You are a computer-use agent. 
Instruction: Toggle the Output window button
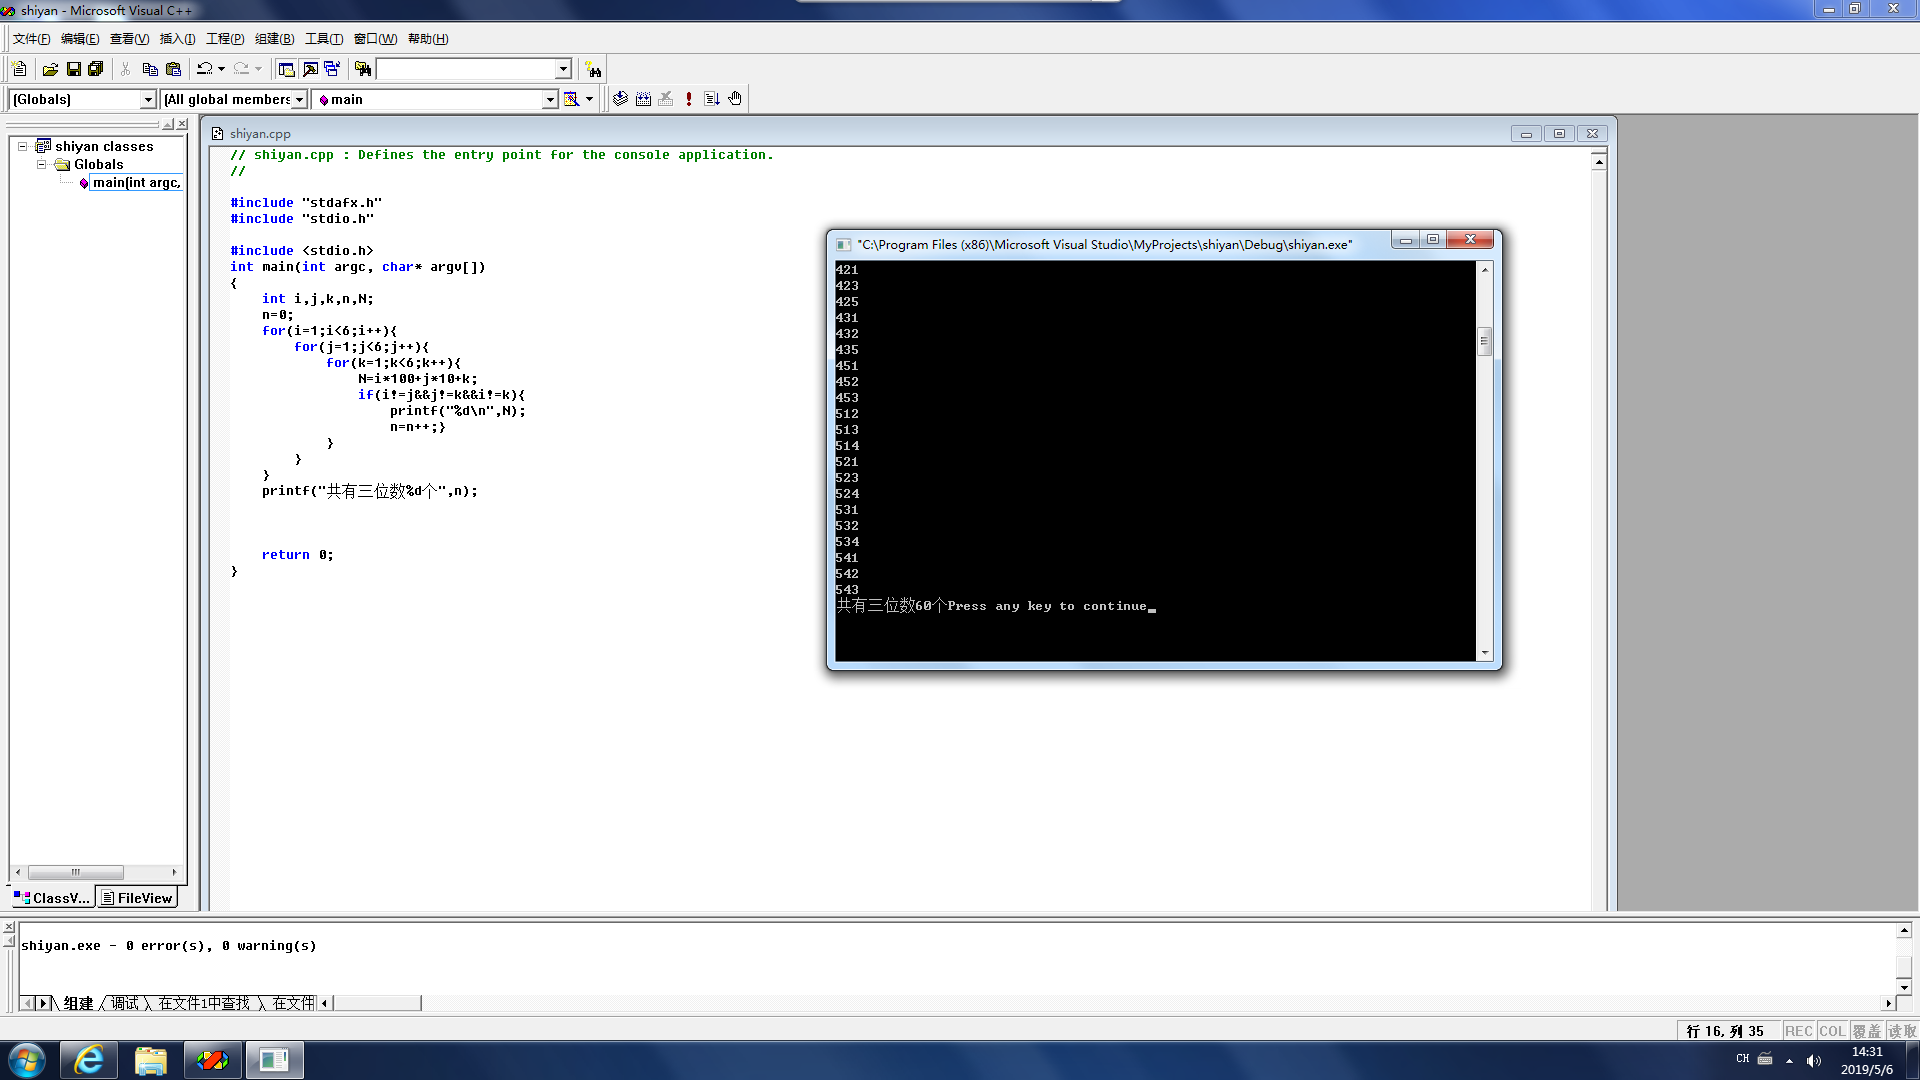pyautogui.click(x=310, y=69)
